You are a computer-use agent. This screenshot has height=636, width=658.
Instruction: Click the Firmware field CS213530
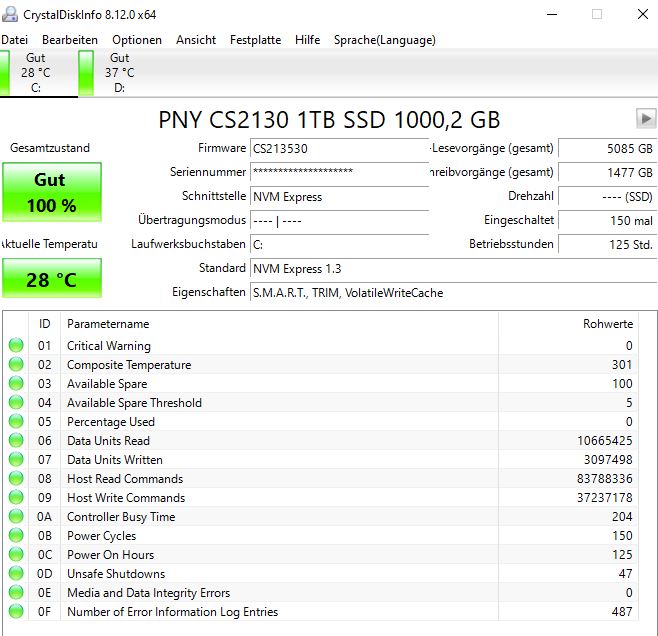click(x=339, y=149)
